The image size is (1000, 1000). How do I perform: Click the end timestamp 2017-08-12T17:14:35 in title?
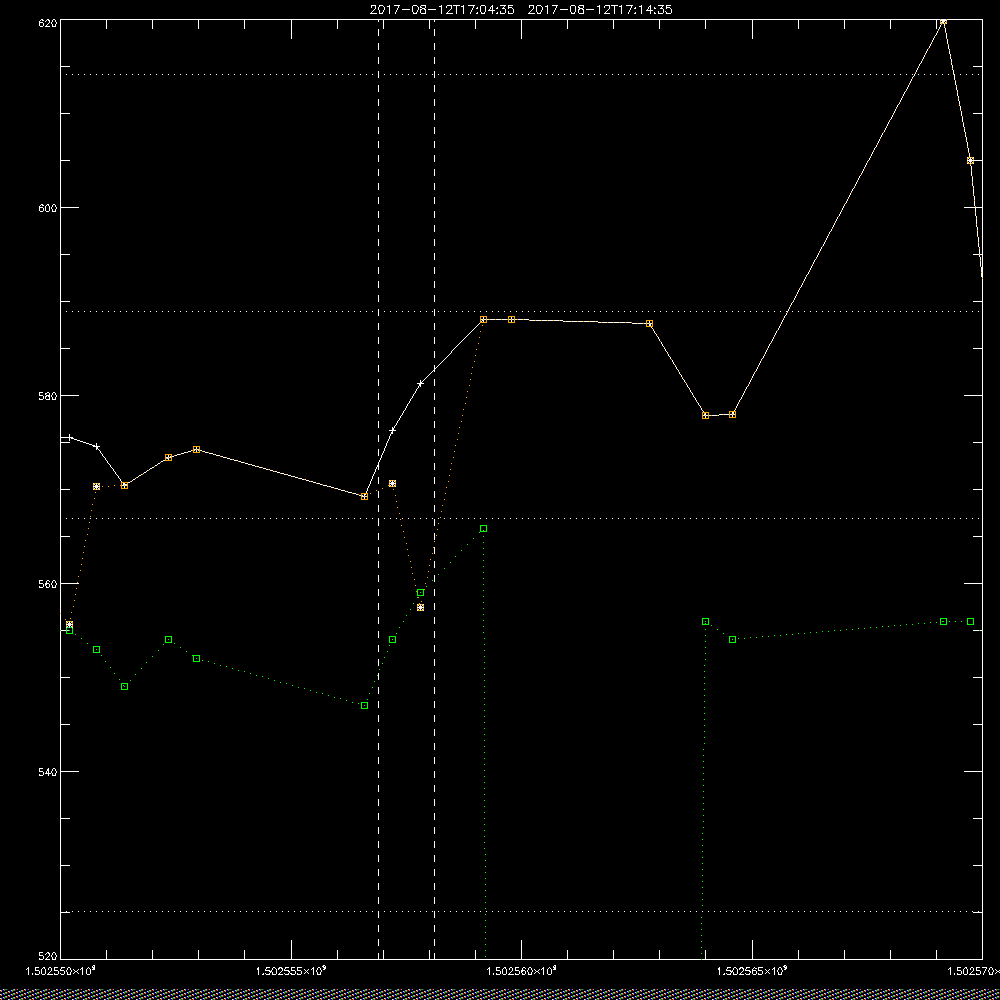pyautogui.click(x=600, y=10)
